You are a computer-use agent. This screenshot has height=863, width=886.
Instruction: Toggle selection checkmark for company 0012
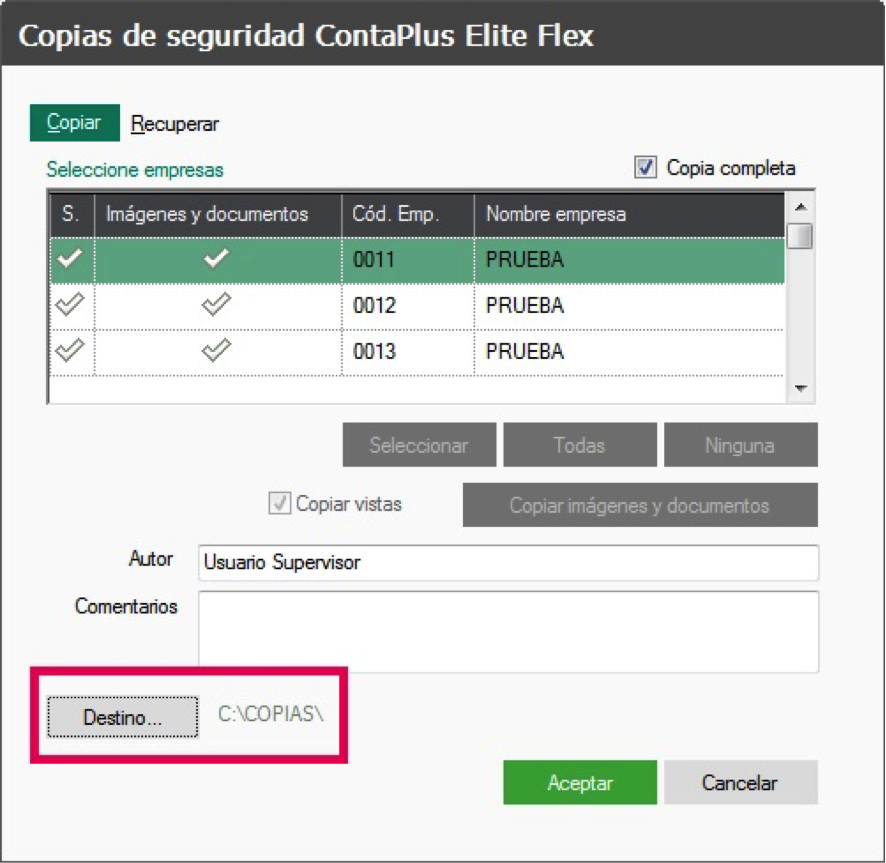[x=71, y=305]
